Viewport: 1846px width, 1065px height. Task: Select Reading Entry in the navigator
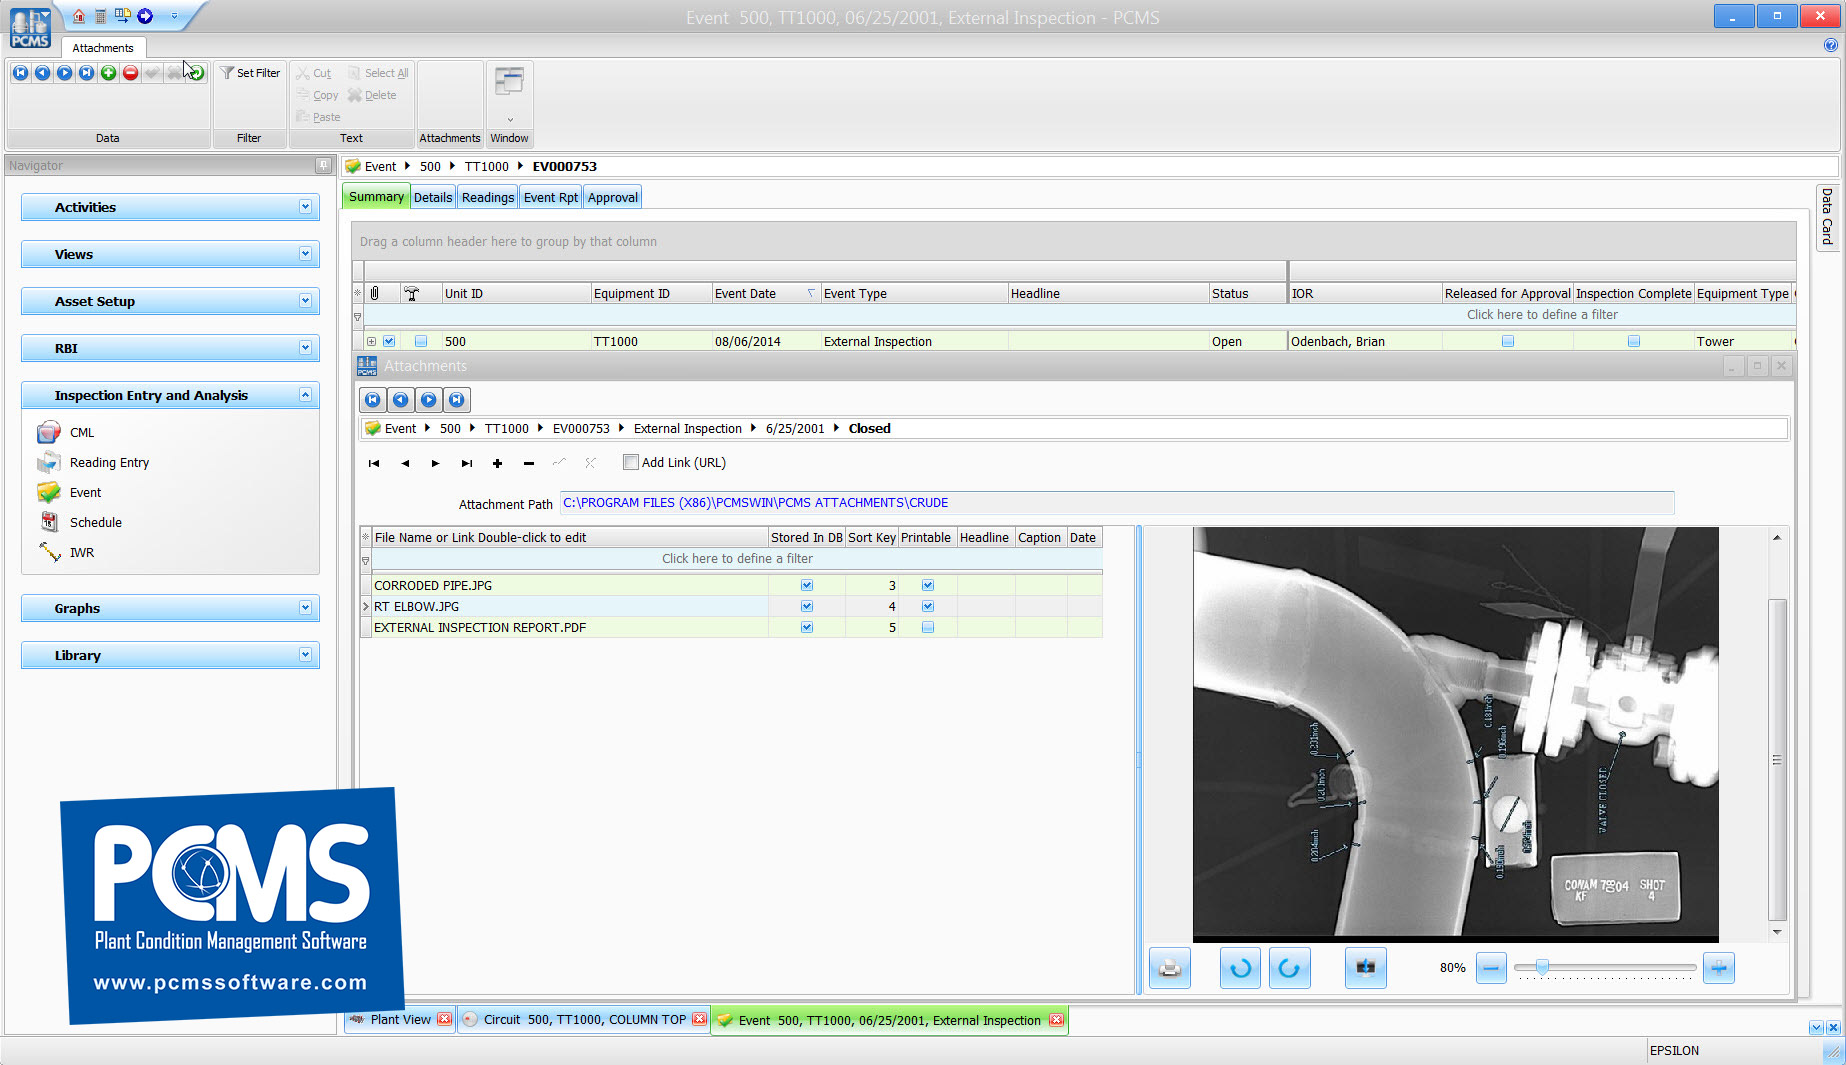pos(109,463)
